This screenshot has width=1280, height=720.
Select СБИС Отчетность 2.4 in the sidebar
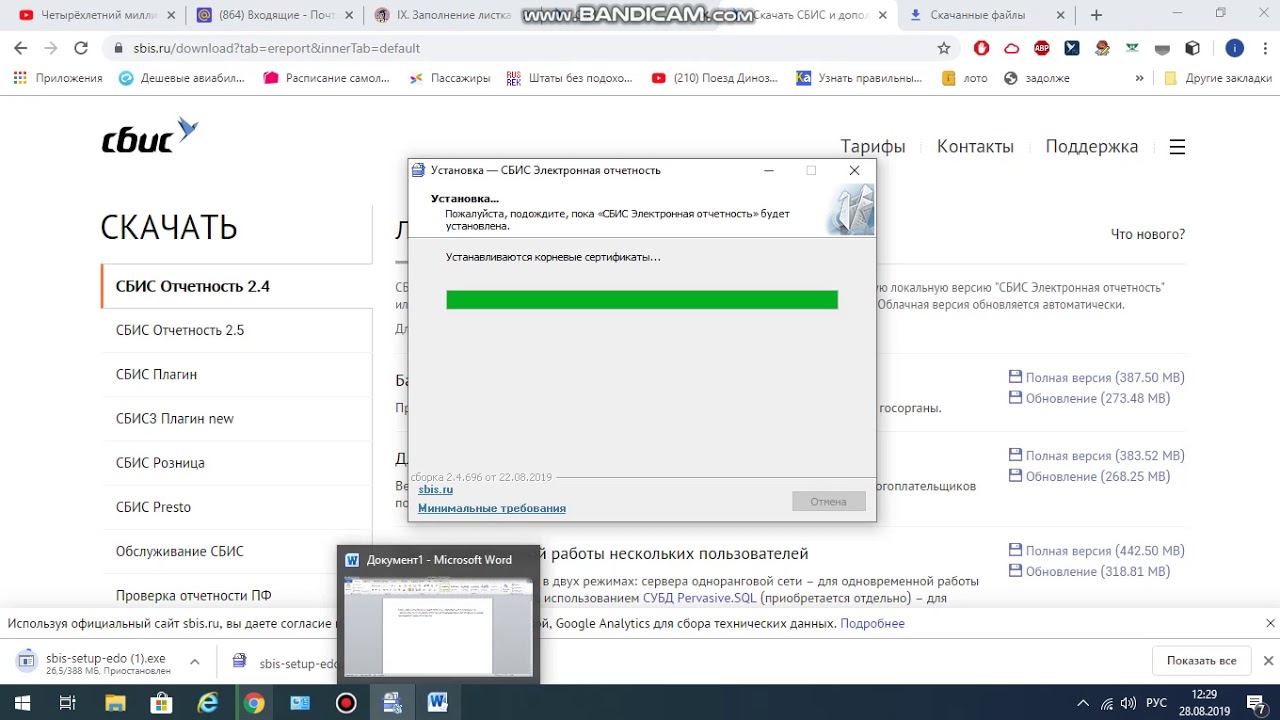(x=237, y=286)
